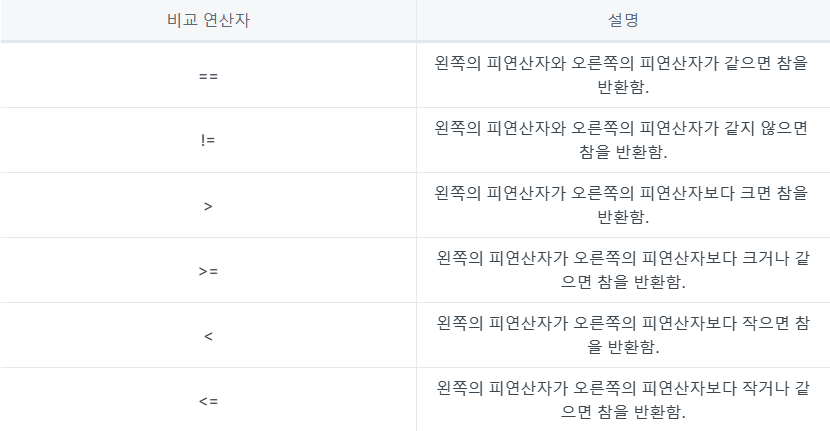Click the description containing '크면 참을'

(622, 205)
